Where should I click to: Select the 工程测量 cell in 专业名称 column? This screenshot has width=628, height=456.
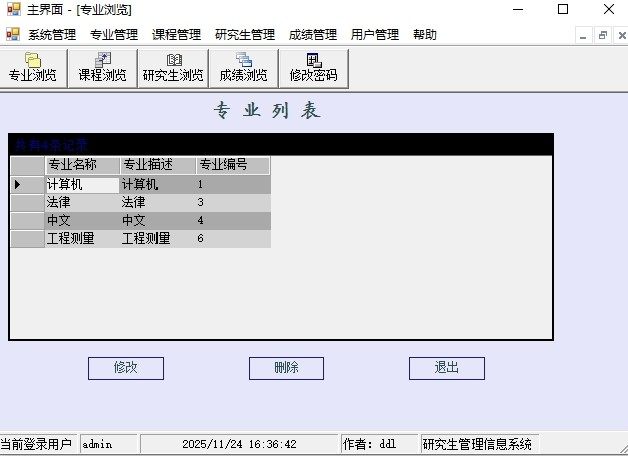[x=82, y=239]
